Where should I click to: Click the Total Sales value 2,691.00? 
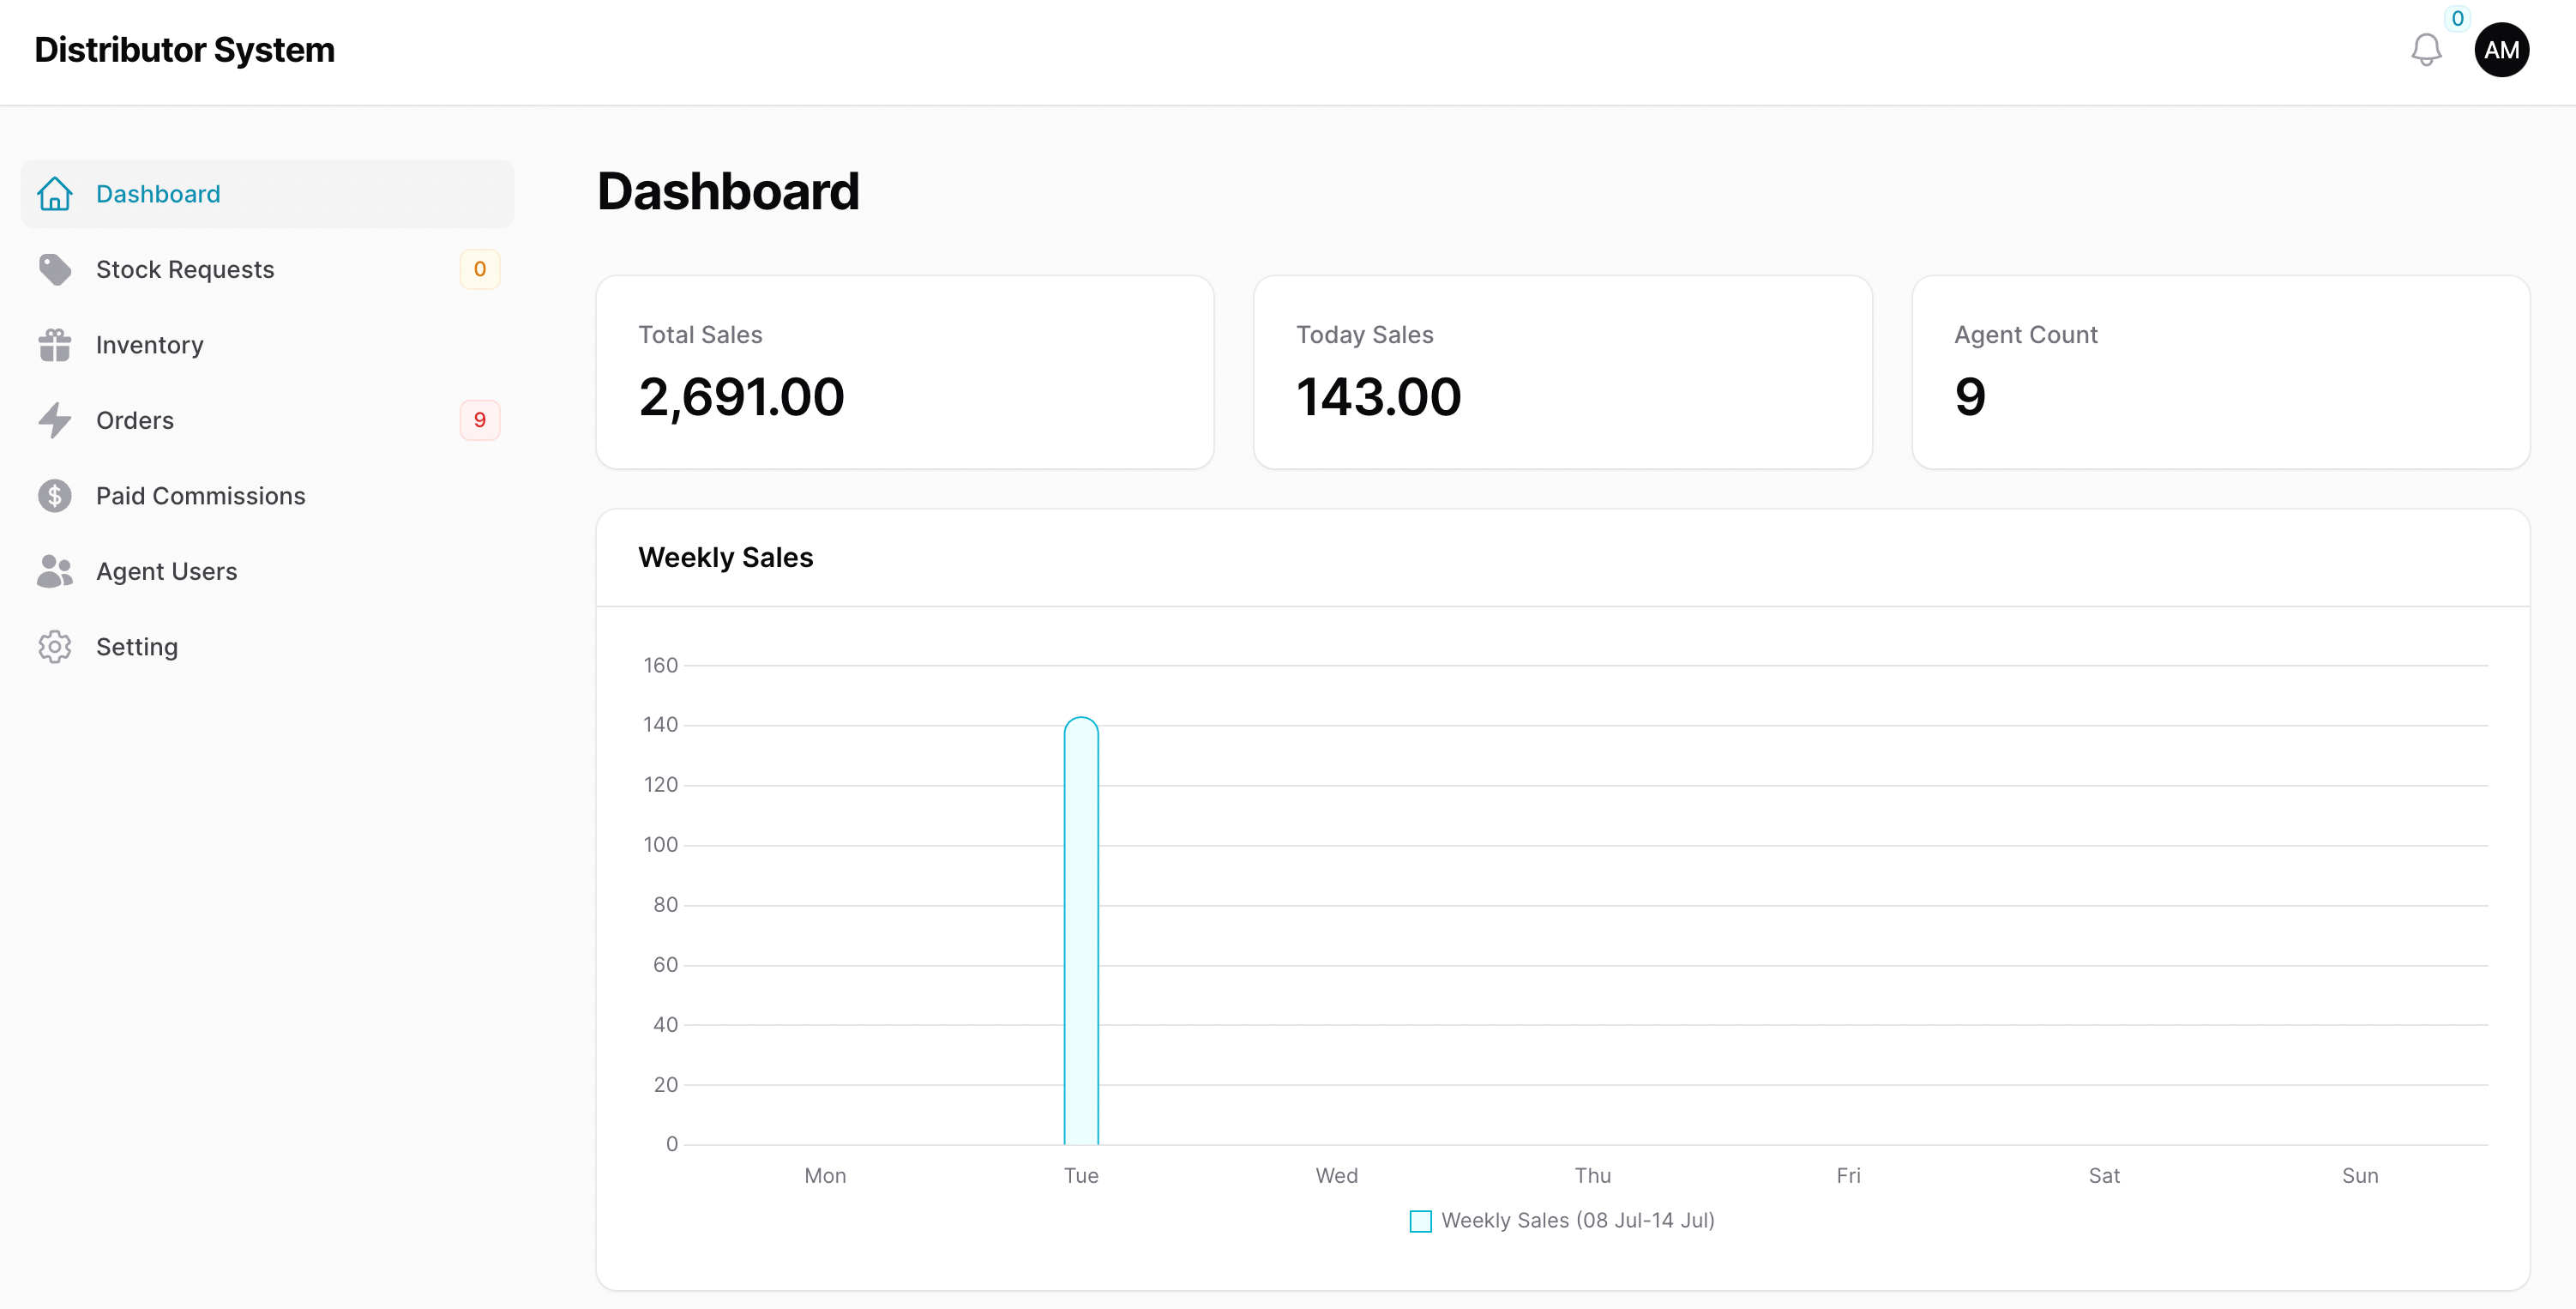(x=742, y=397)
